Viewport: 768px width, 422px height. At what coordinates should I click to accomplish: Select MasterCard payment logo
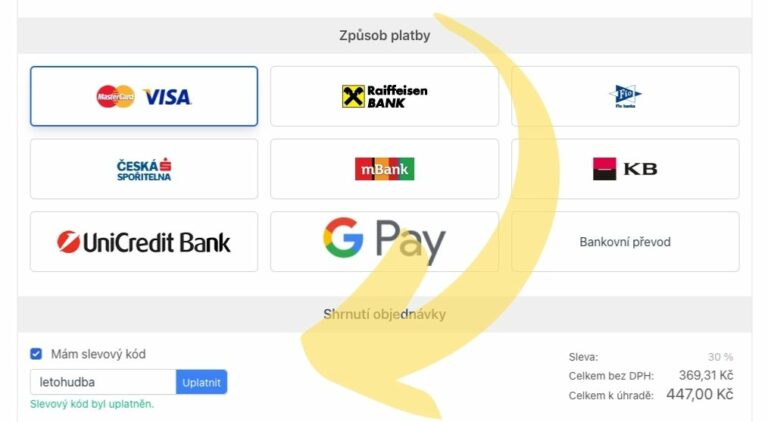(x=115, y=96)
